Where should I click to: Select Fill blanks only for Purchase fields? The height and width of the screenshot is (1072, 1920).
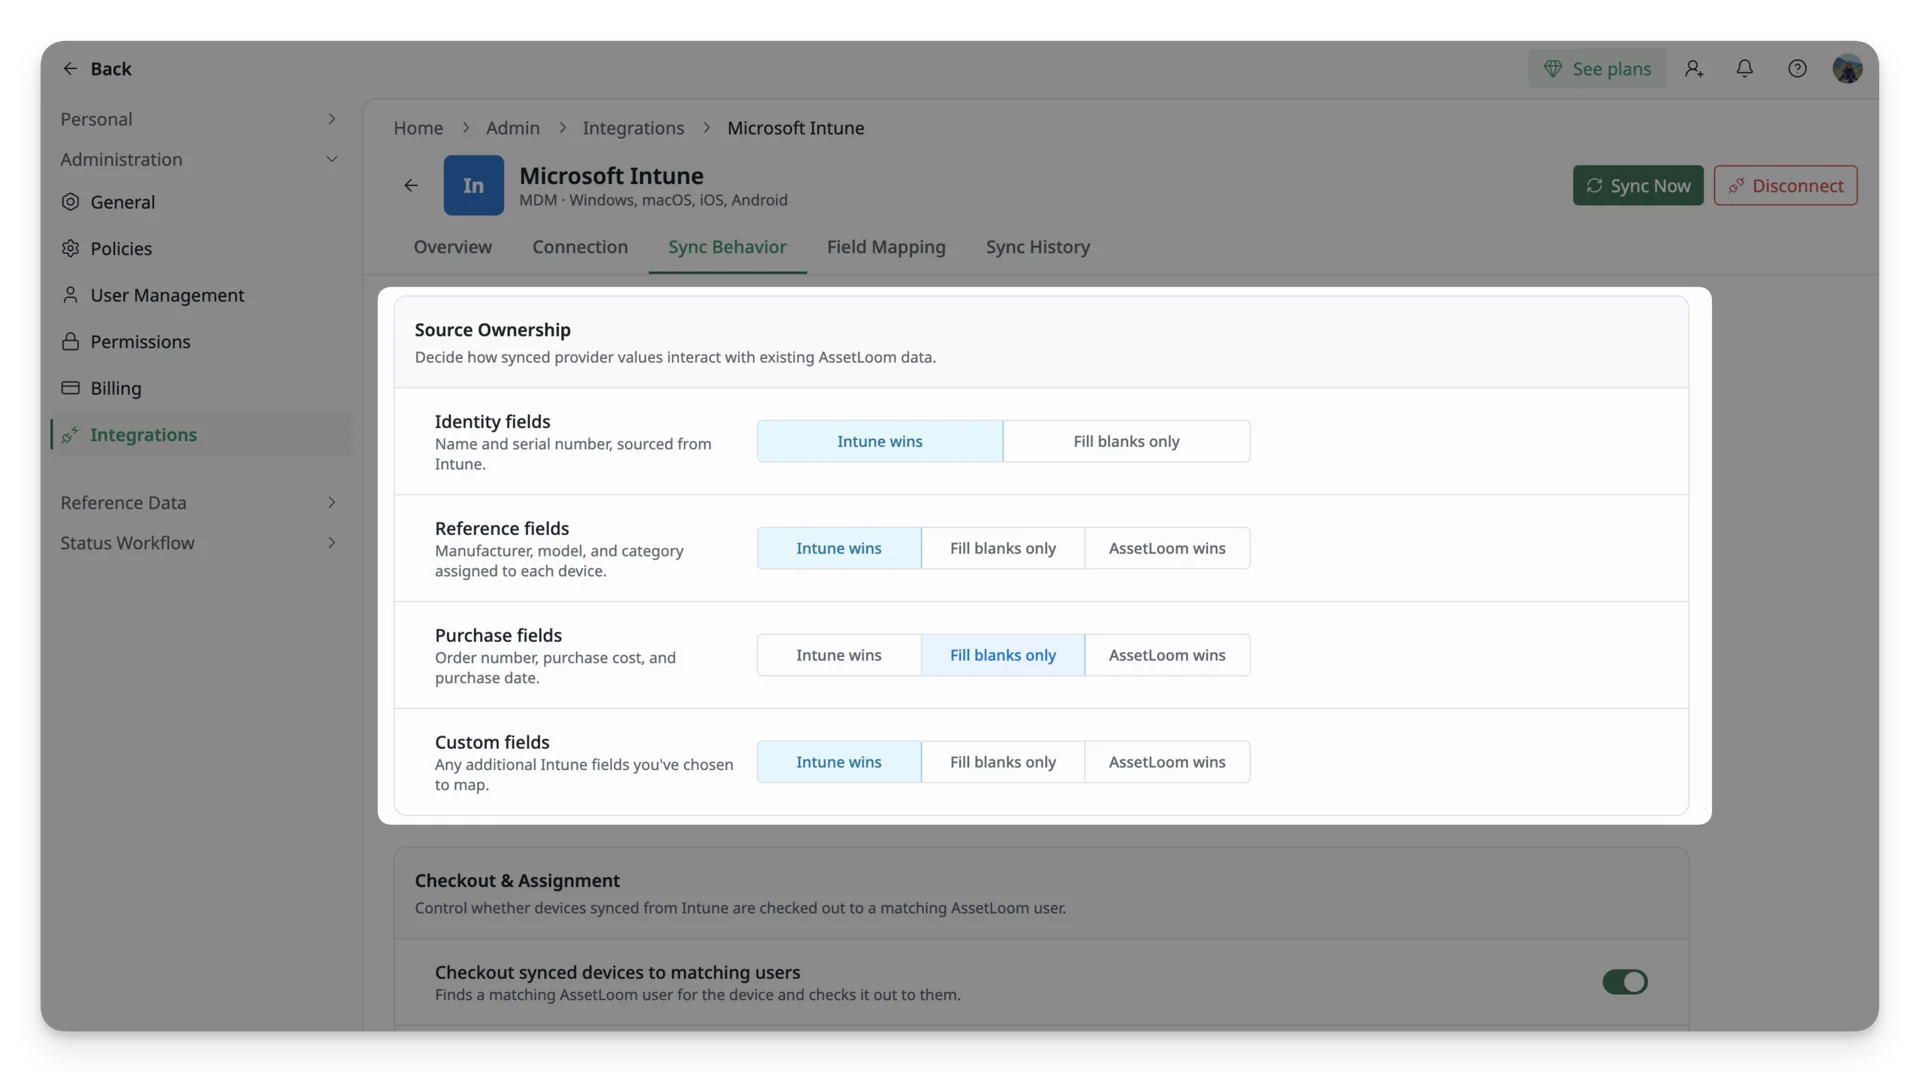click(1002, 656)
